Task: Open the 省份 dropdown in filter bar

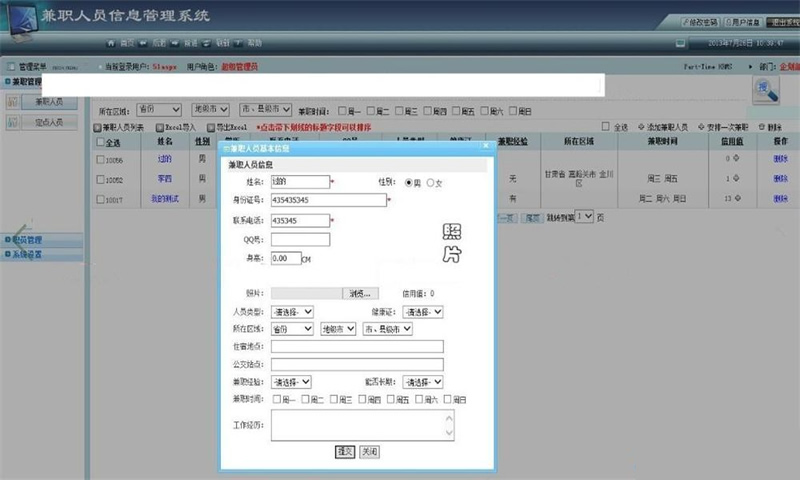Action: point(160,109)
